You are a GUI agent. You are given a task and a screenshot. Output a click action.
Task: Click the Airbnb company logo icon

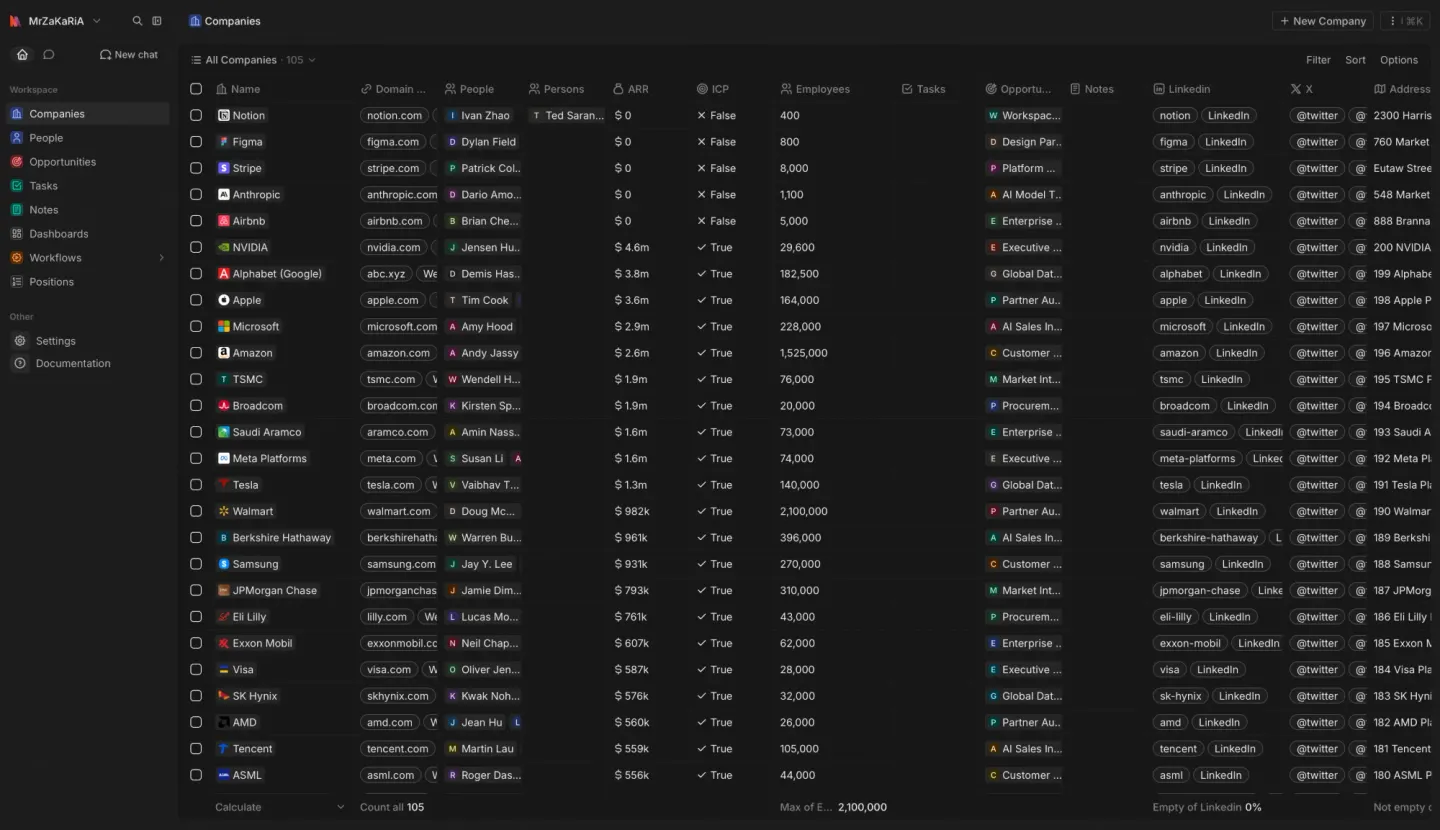224,221
